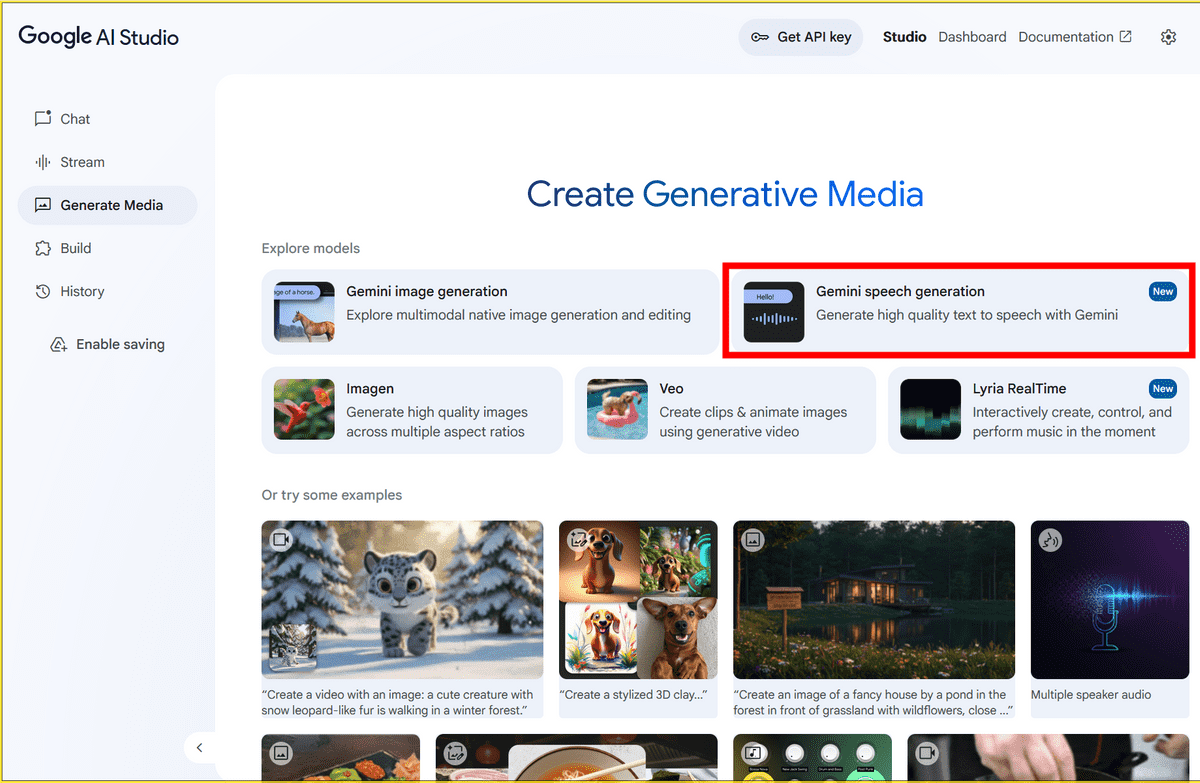
Task: Click the Gemini image generation horse thumbnail
Action: click(304, 312)
